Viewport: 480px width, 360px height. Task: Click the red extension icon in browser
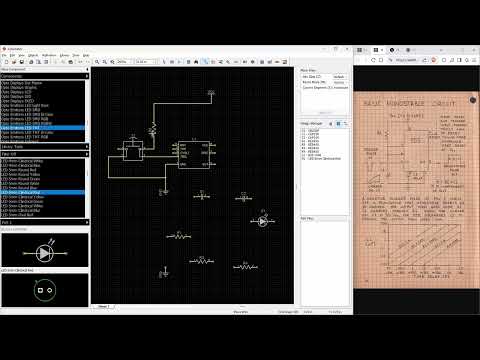(434, 60)
